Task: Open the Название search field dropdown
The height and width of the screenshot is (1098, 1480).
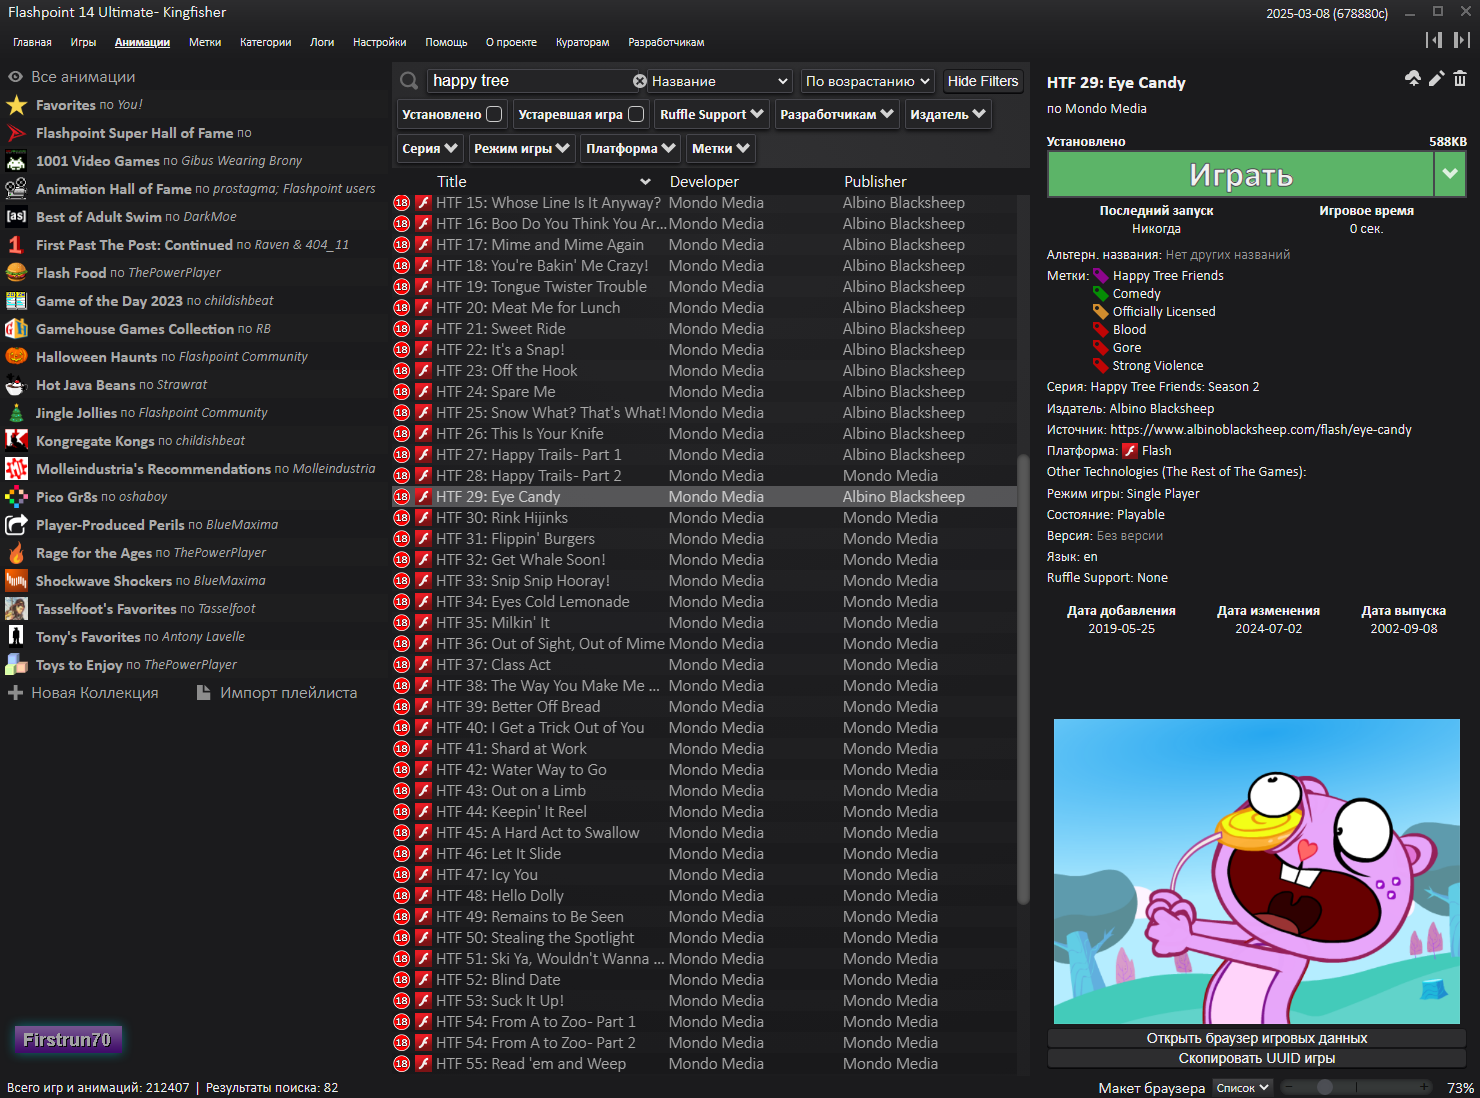Action: (719, 81)
